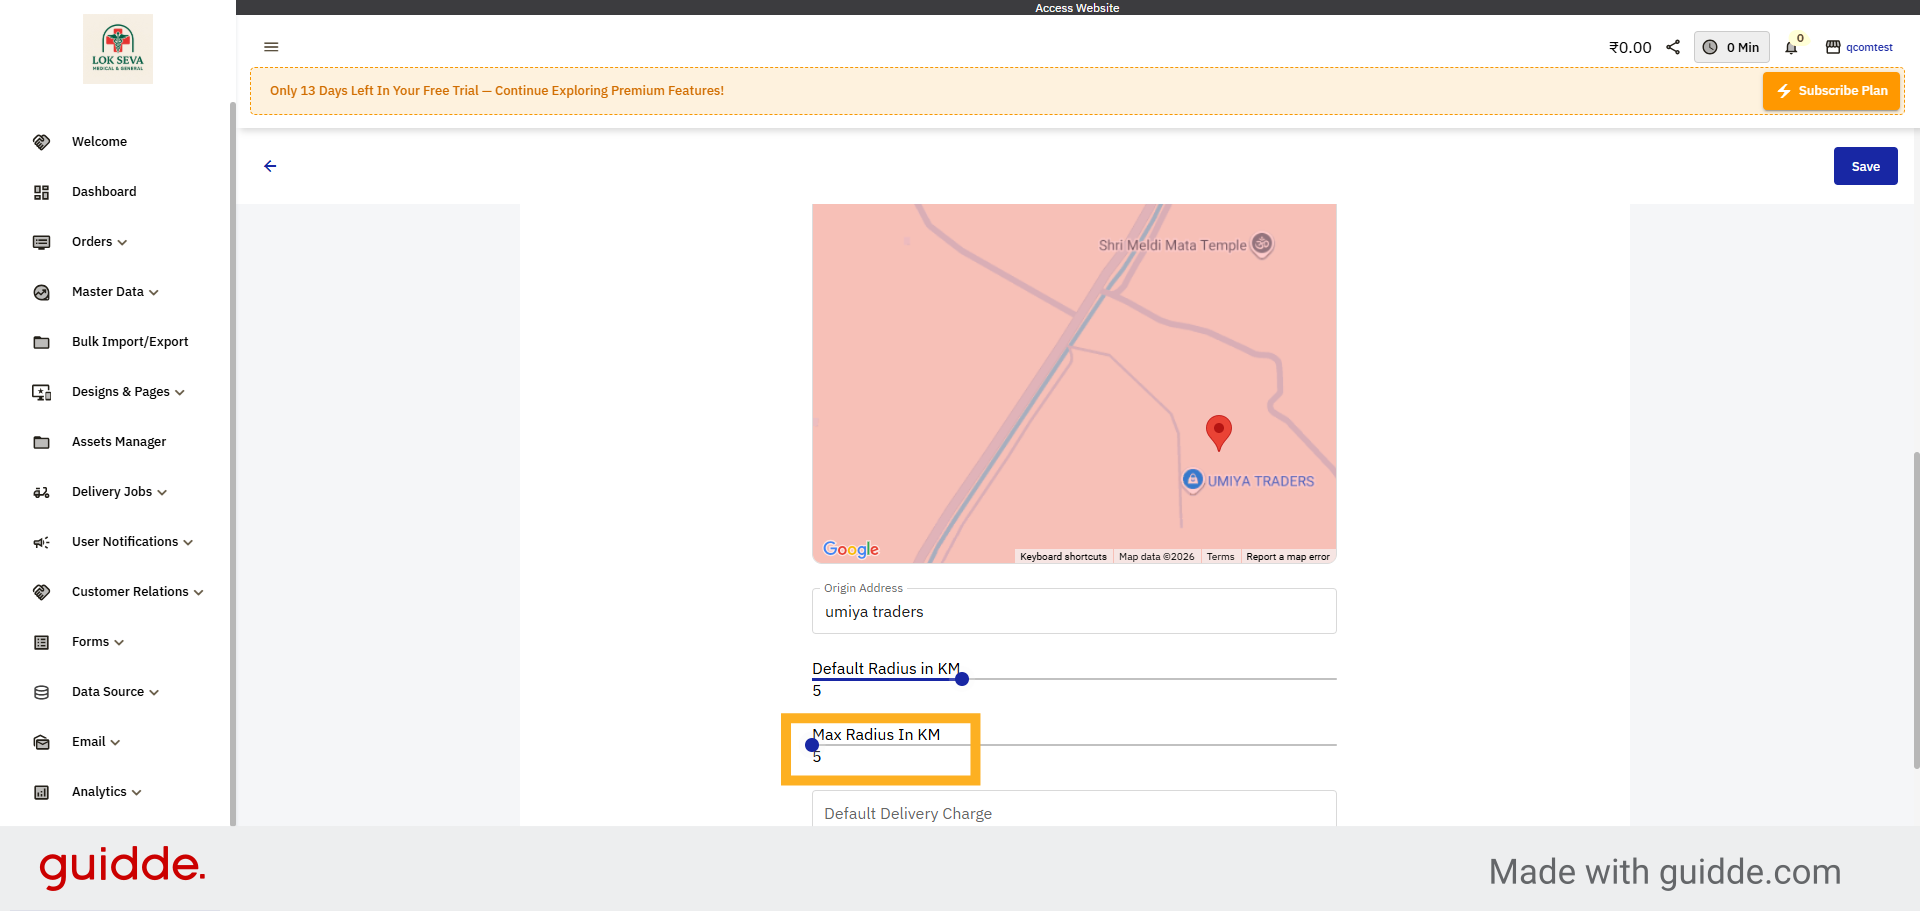Click the Default Radius slider handle

click(962, 679)
